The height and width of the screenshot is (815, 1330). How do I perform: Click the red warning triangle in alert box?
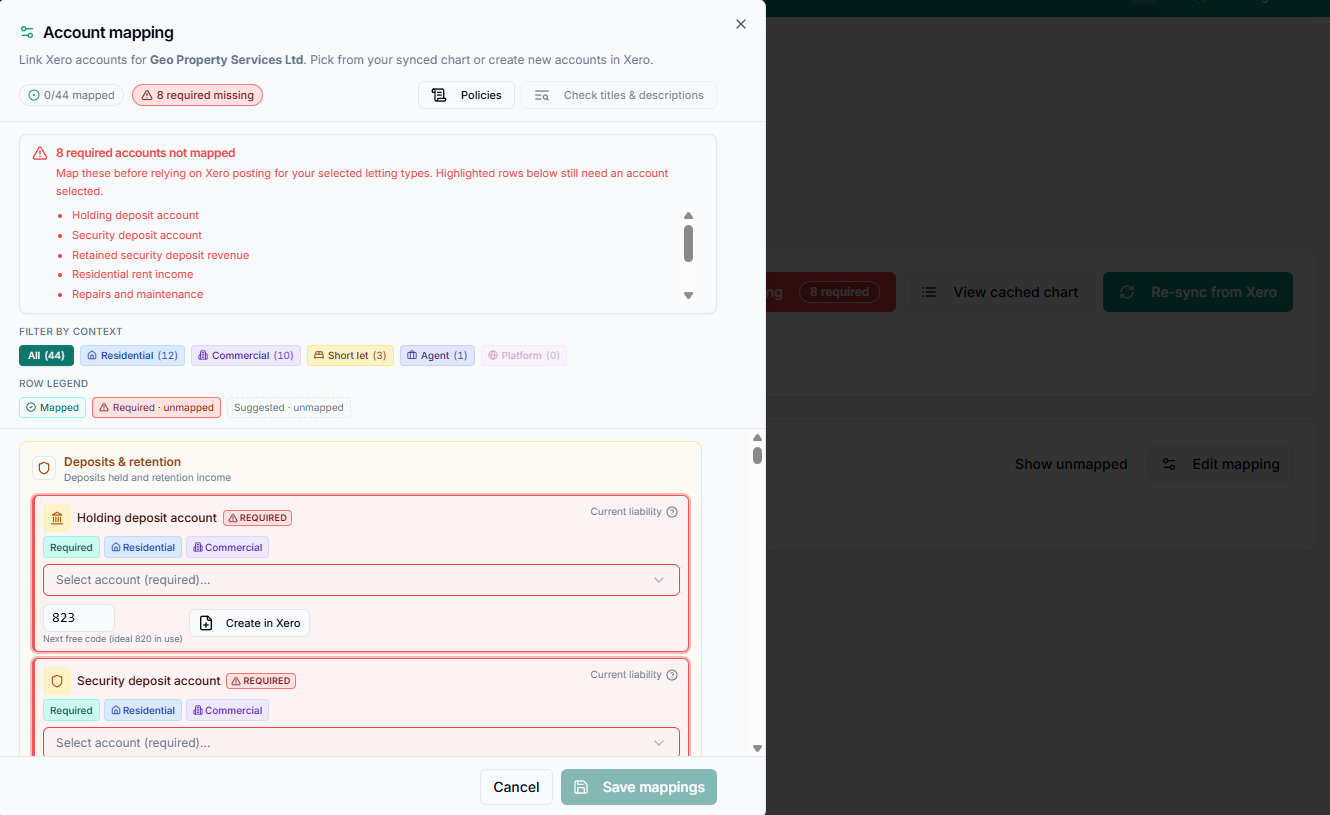(x=40, y=153)
